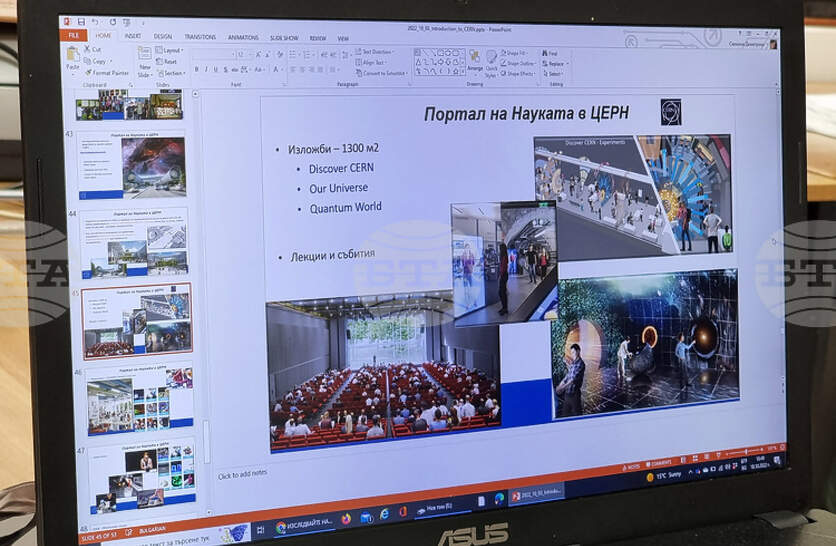Expand the slide Layout dropdown
The height and width of the screenshot is (546, 836).
coord(171,50)
